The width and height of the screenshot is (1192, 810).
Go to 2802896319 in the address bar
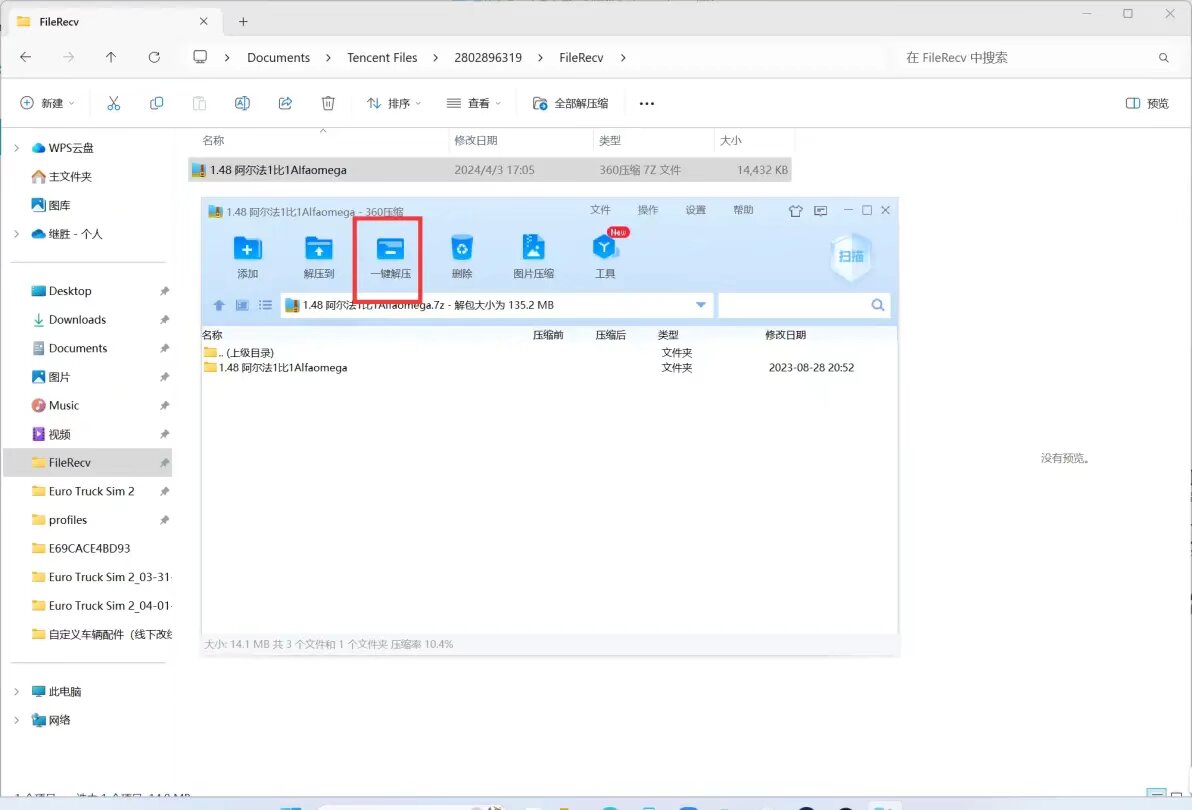pyautogui.click(x=488, y=58)
